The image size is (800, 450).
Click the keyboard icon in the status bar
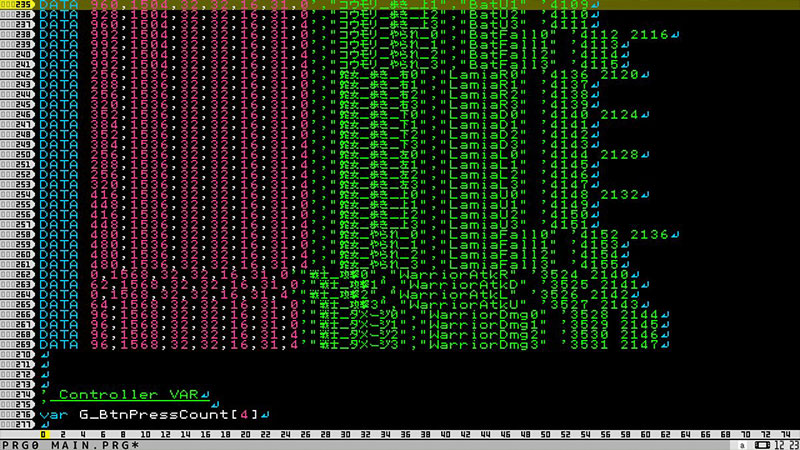[x=762, y=444]
